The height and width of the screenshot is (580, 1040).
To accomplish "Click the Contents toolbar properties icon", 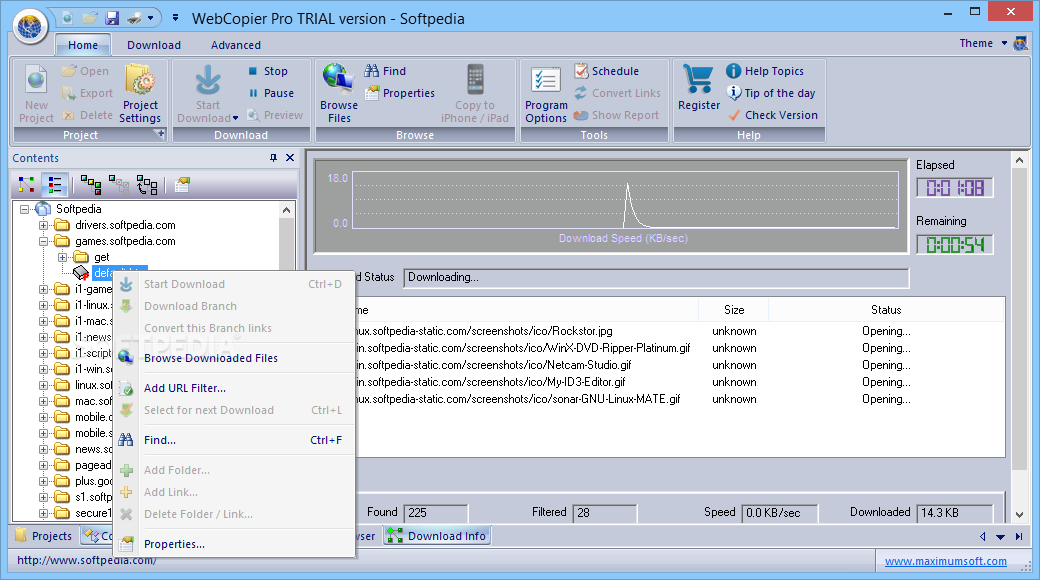I will (x=182, y=184).
